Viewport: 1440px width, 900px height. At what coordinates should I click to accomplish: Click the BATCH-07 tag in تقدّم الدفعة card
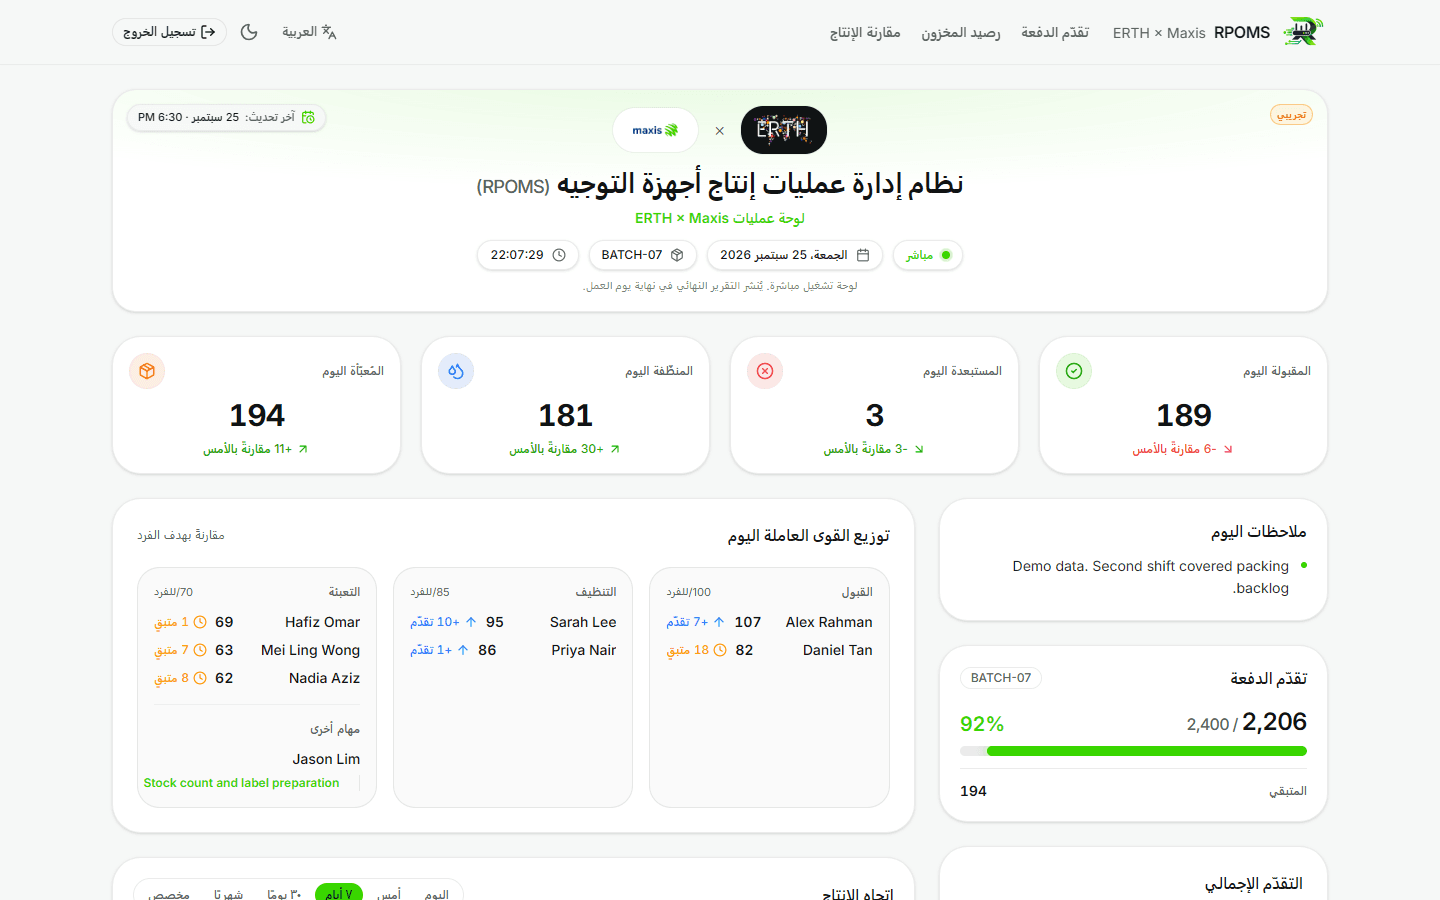[1001, 678]
